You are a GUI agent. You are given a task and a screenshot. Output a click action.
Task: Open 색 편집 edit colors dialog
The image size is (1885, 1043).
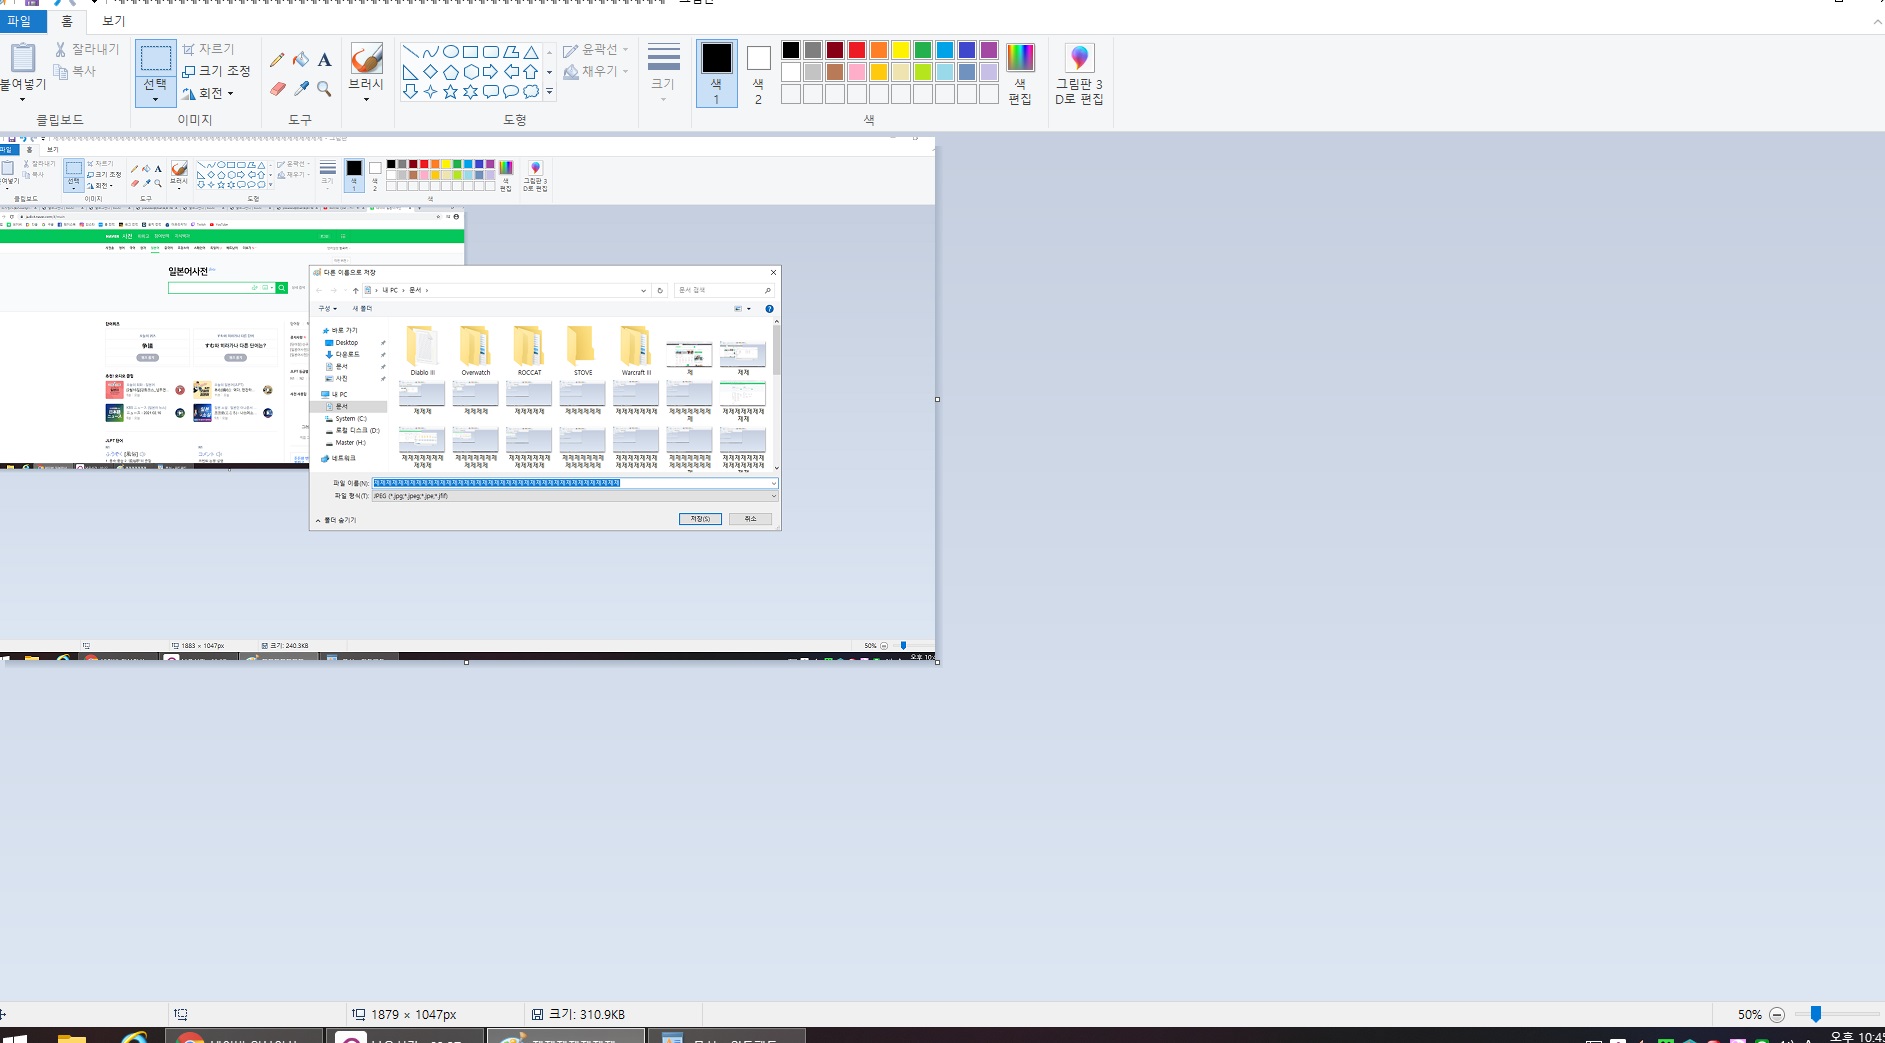coord(1020,74)
